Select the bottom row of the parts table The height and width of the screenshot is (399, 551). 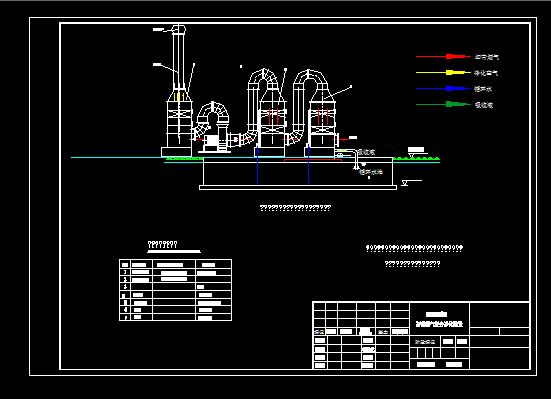point(175,317)
